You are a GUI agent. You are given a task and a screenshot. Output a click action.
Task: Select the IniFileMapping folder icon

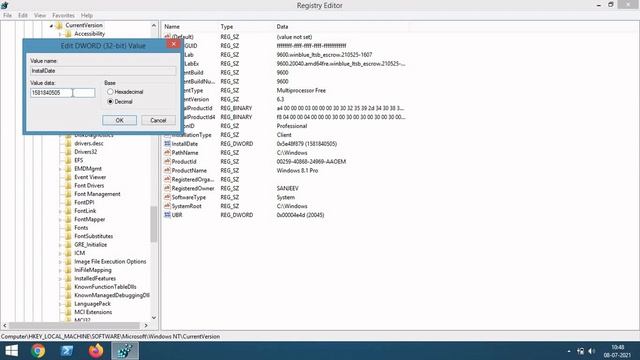click(x=68, y=270)
